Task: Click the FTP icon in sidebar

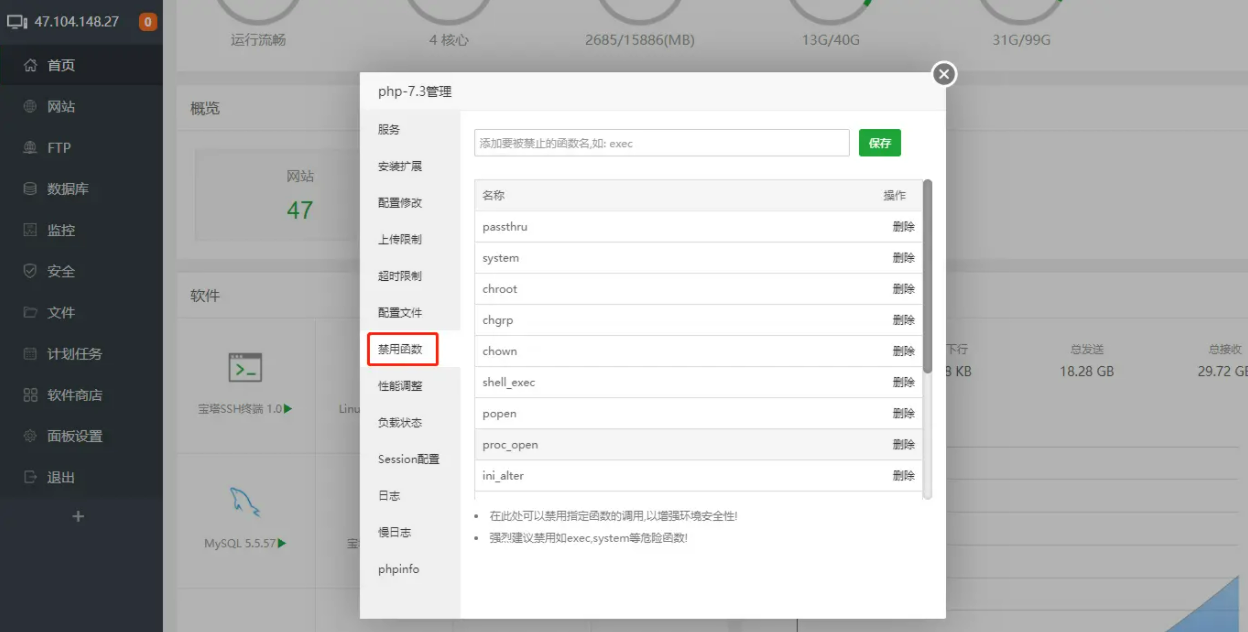Action: click(30, 148)
